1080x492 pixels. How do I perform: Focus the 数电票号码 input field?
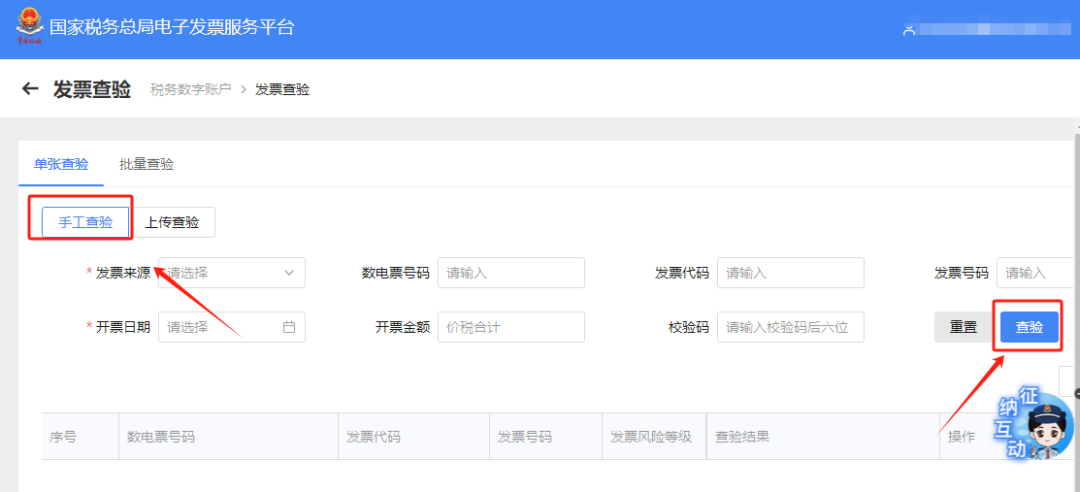point(511,272)
